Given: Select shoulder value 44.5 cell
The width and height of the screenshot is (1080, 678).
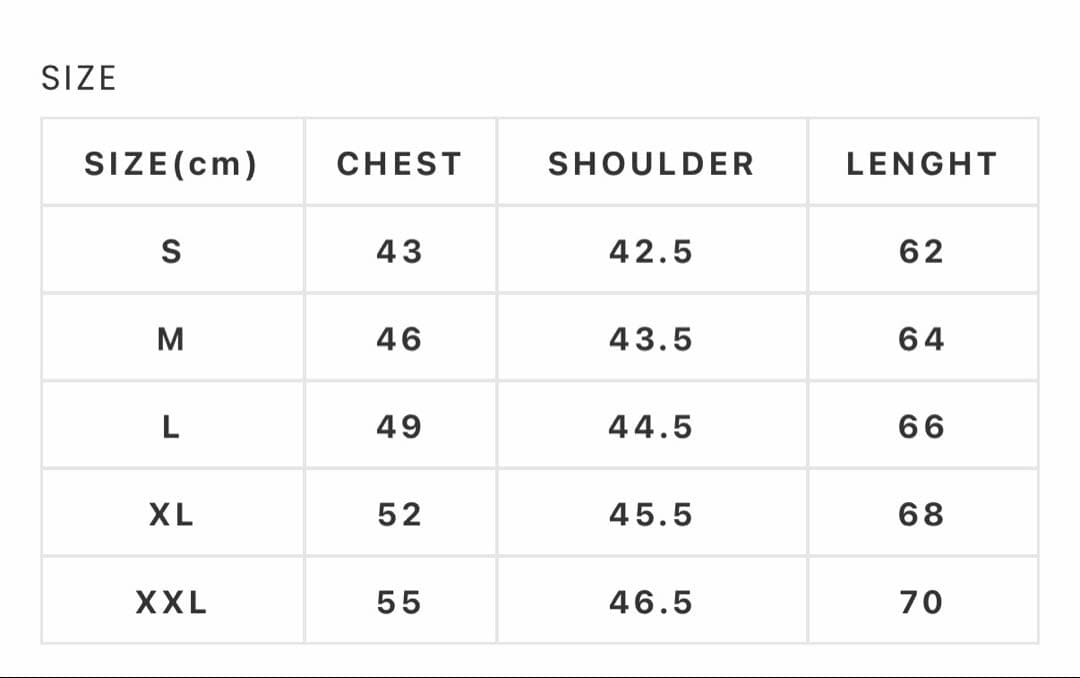Looking at the screenshot, I should pos(651,428).
